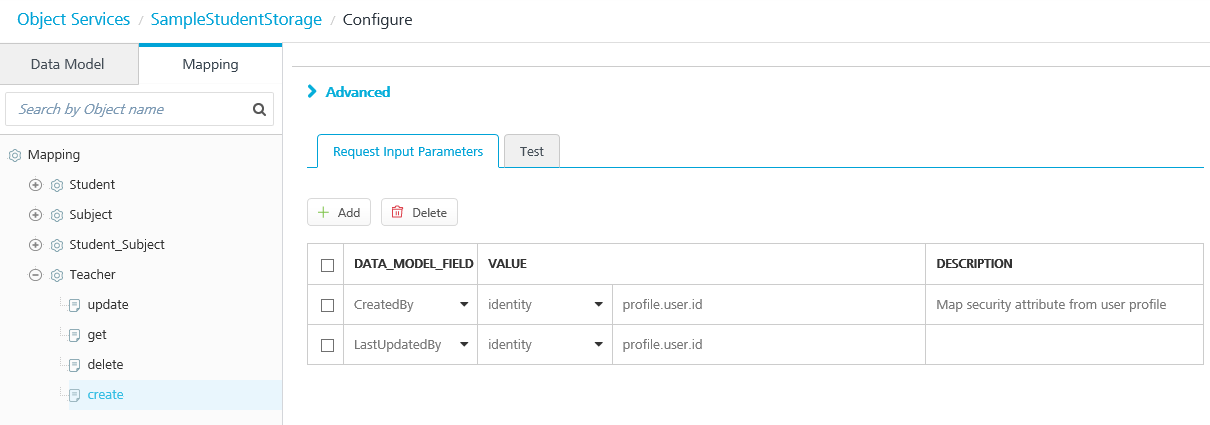Check the LastUpdatedBy row checkbox
Image resolution: width=1210 pixels, height=425 pixels.
coord(327,345)
